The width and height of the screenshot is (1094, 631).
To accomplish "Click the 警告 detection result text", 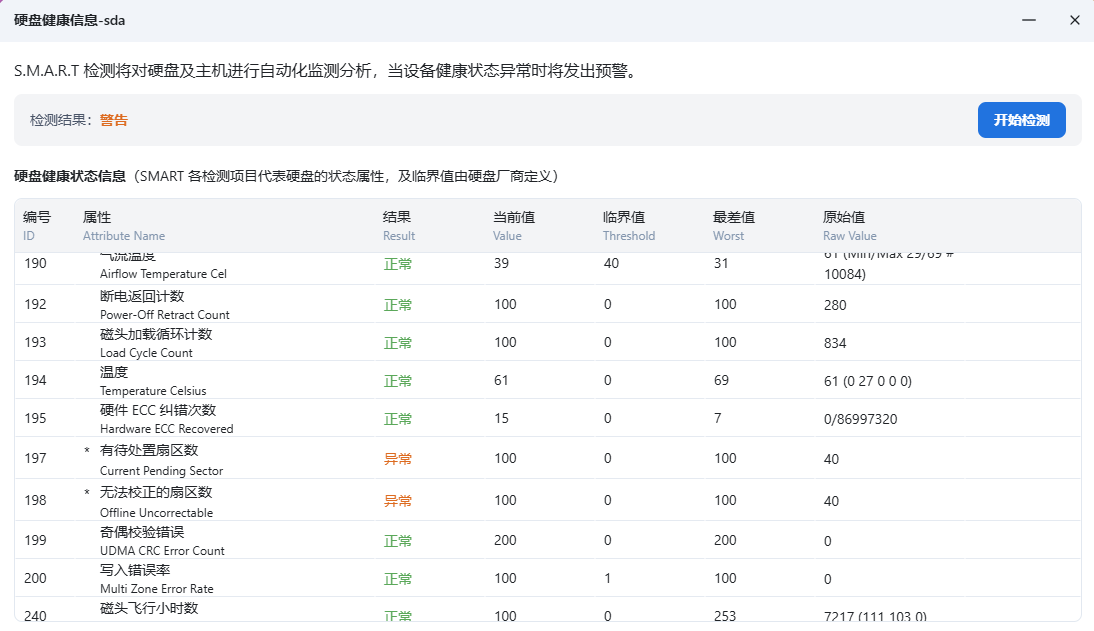I will click(114, 120).
